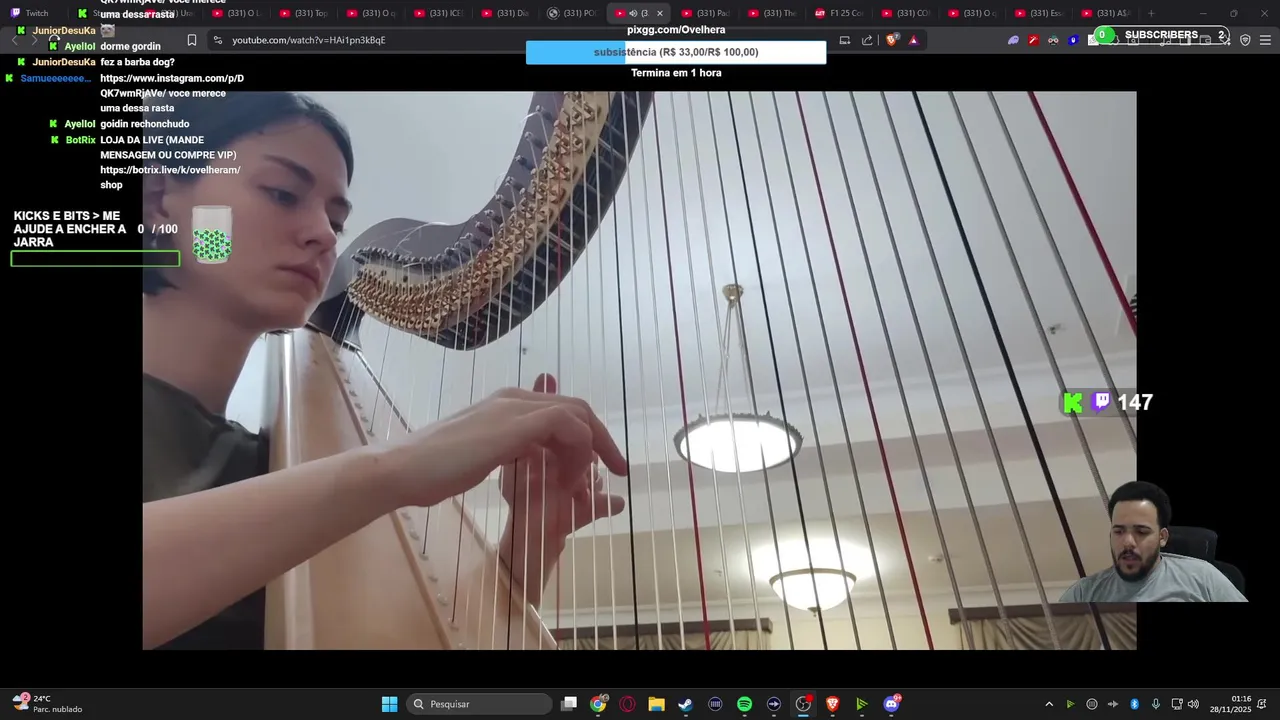Open Task View from the taskbar

[569, 704]
